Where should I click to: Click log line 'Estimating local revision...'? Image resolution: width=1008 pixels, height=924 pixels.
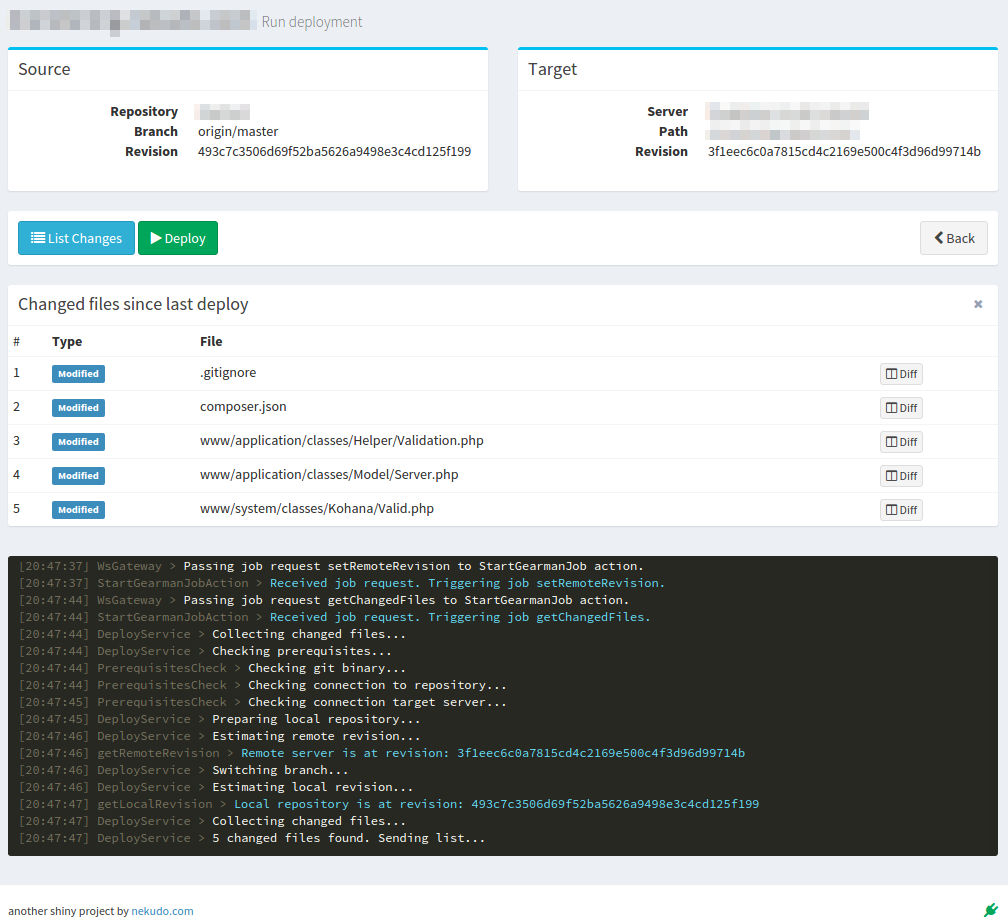(312, 787)
